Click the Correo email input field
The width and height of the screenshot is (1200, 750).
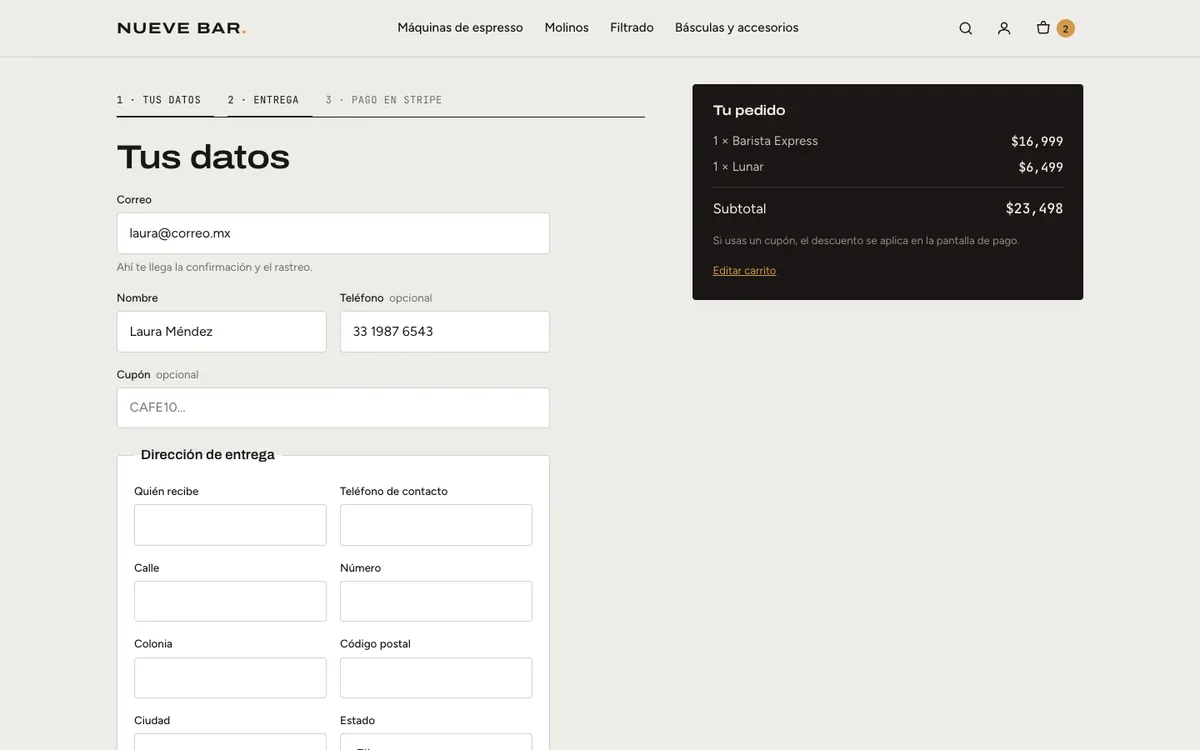click(333, 233)
